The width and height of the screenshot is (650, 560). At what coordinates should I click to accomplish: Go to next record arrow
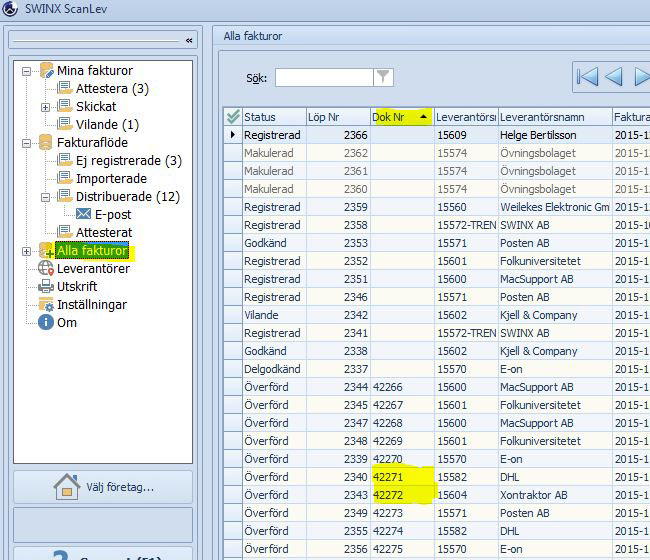642,77
